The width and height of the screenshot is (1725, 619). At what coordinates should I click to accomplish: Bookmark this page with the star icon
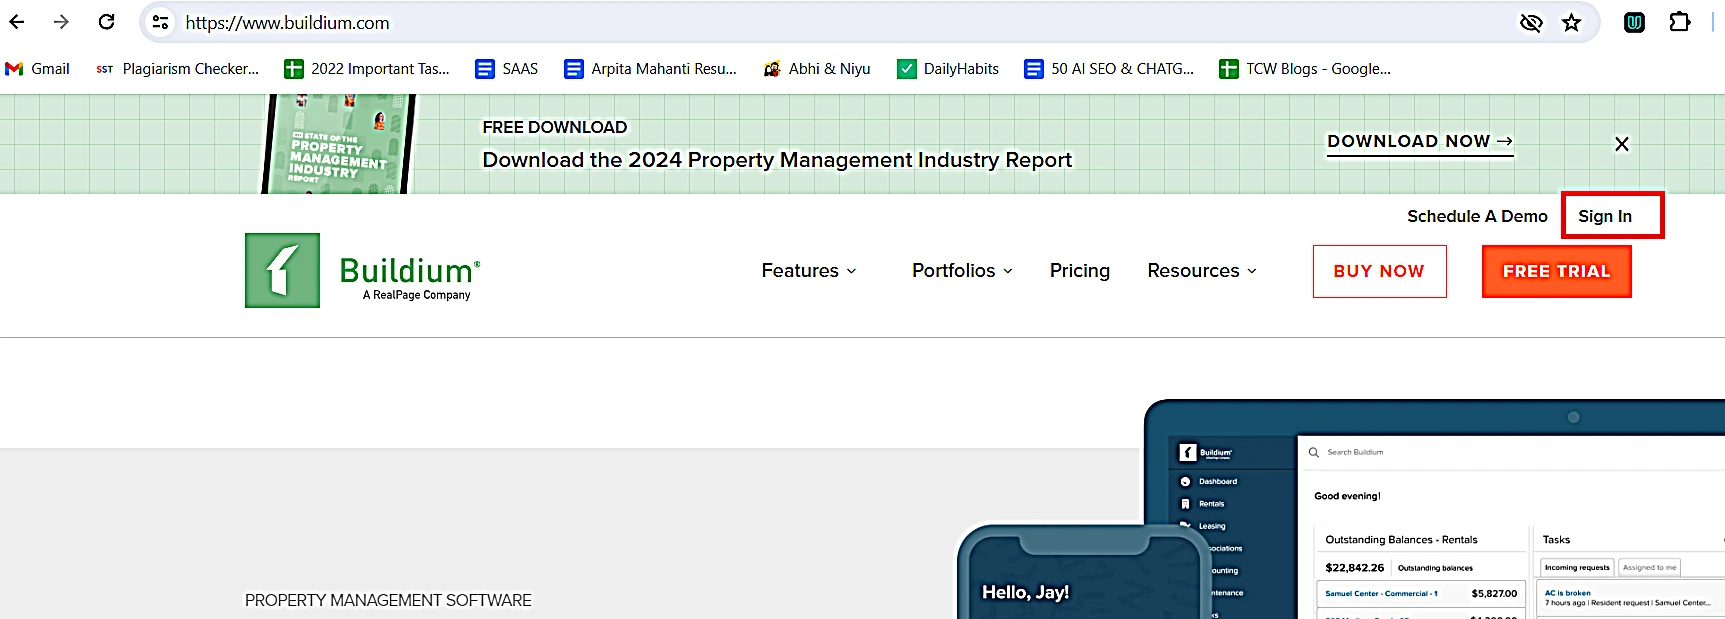pos(1571,22)
